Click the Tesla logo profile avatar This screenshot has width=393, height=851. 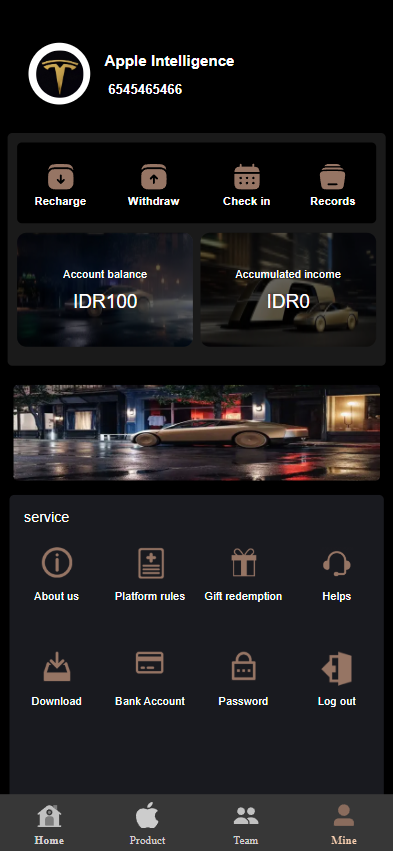coord(59,74)
